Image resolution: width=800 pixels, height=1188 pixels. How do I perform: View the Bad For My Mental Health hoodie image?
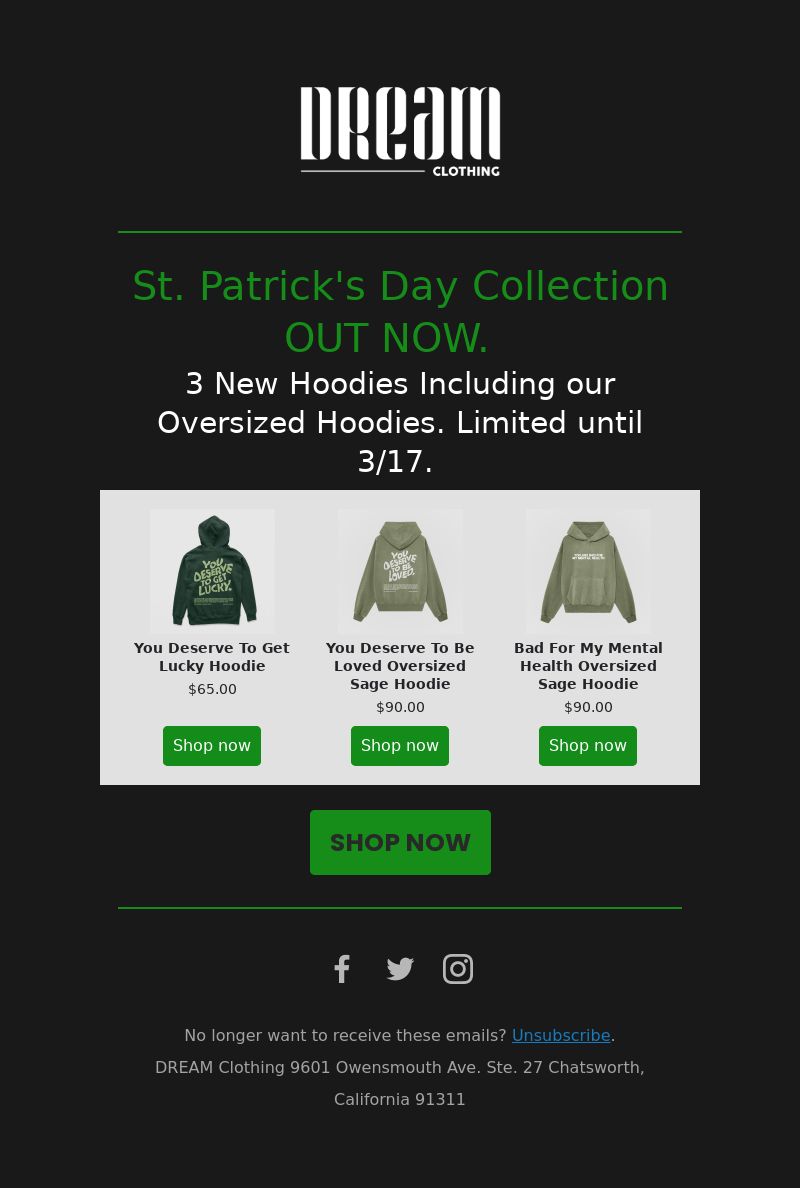pos(588,571)
